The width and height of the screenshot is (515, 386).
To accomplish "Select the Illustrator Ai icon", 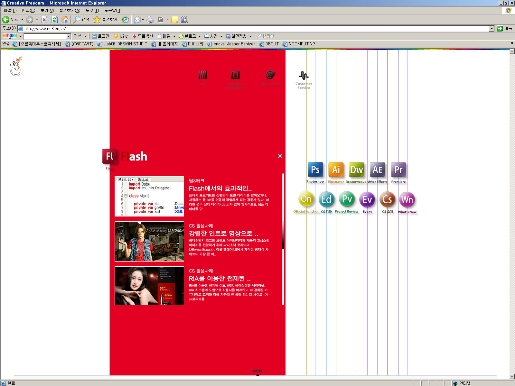I will 336,170.
